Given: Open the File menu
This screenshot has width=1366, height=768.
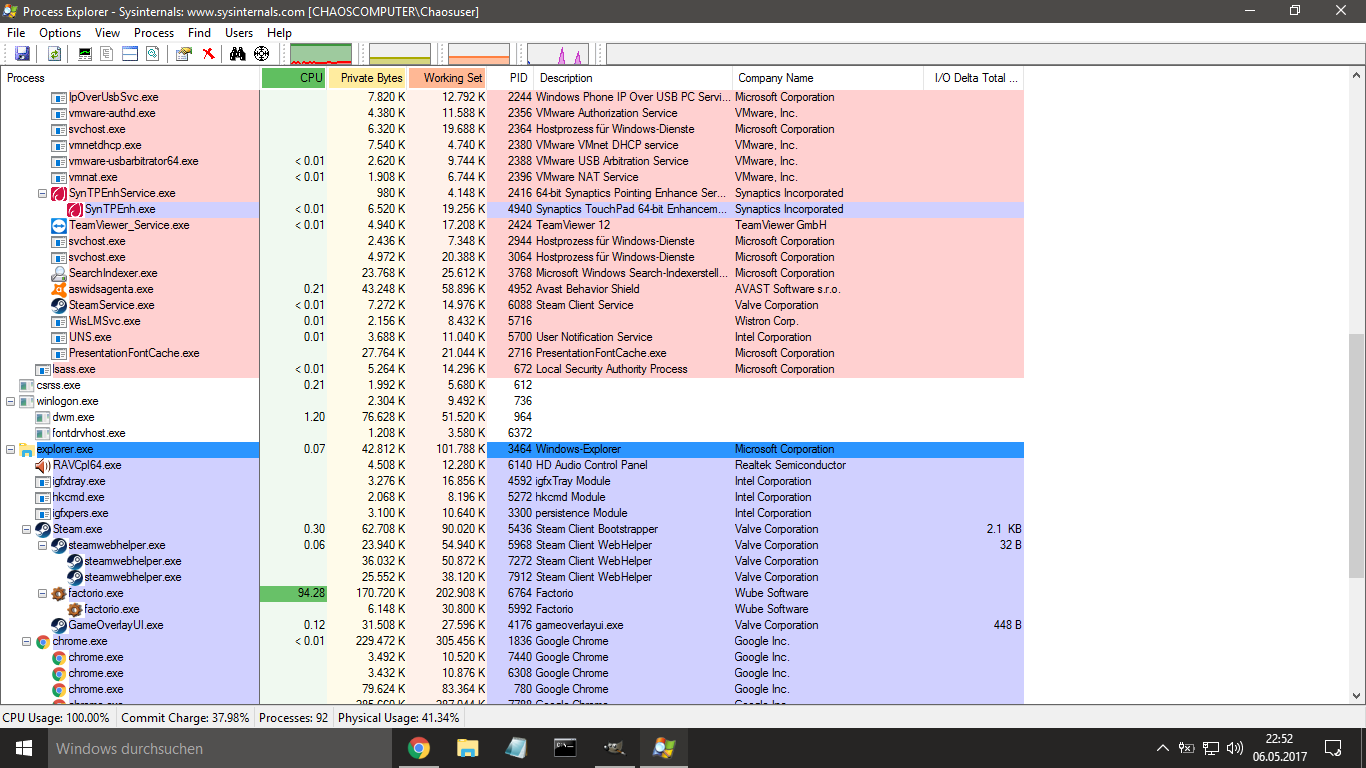Looking at the screenshot, I should (16, 33).
